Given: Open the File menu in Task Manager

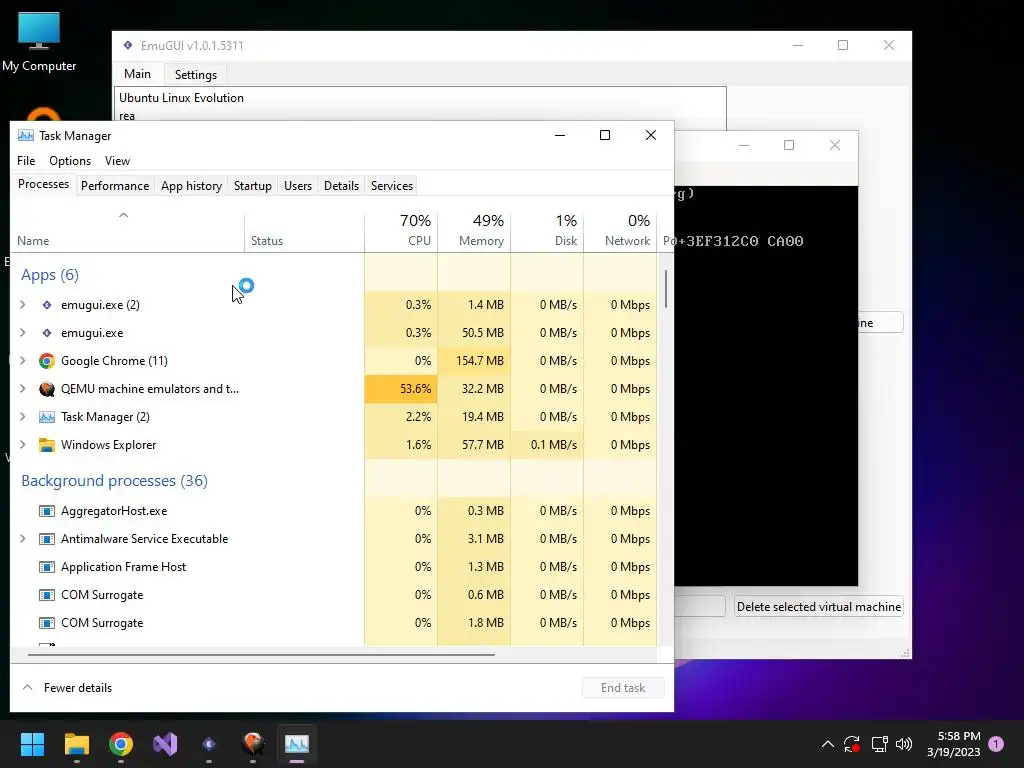Looking at the screenshot, I should (x=26, y=161).
